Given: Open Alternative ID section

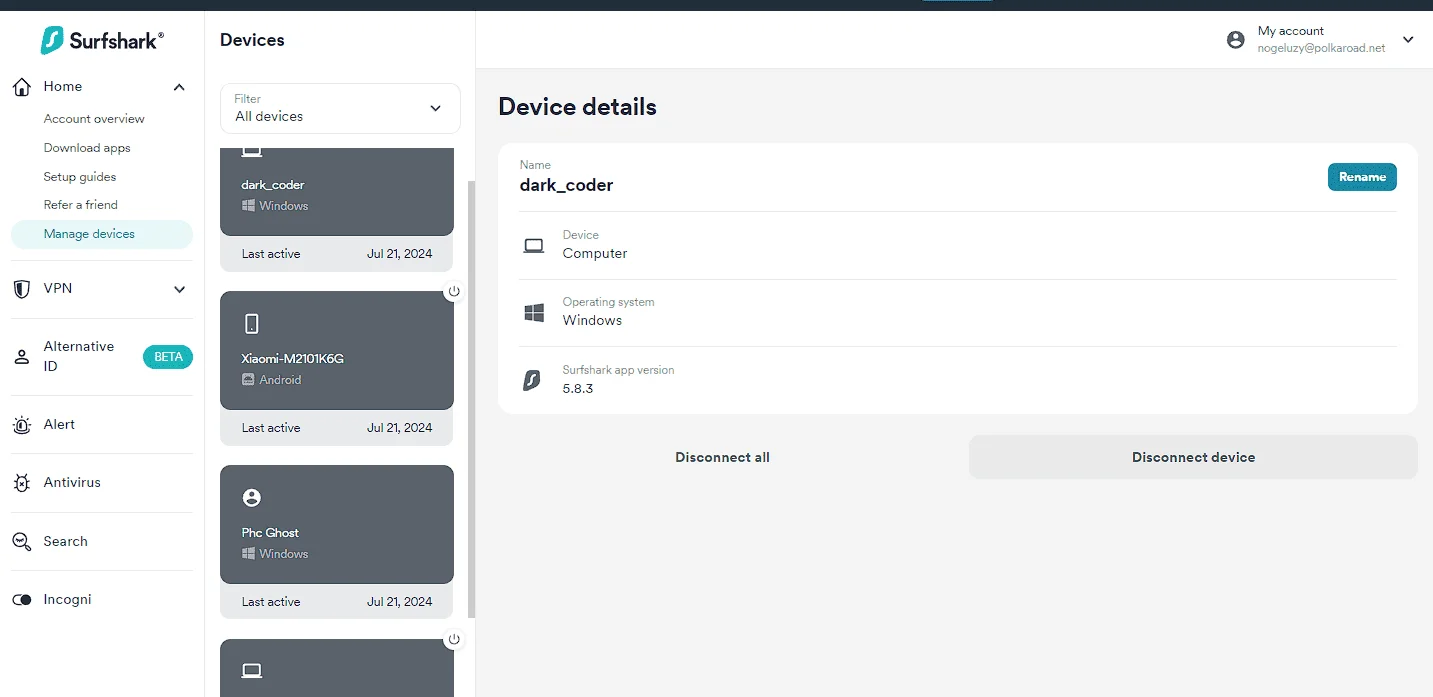Looking at the screenshot, I should click(x=79, y=357).
